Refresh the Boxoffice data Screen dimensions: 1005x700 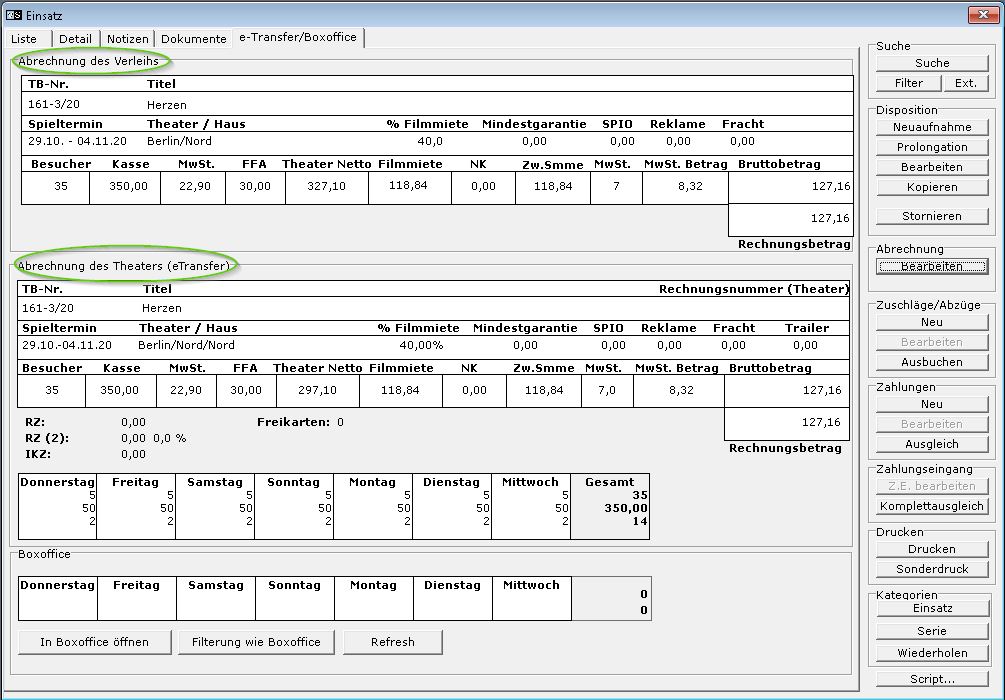pyautogui.click(x=392, y=642)
